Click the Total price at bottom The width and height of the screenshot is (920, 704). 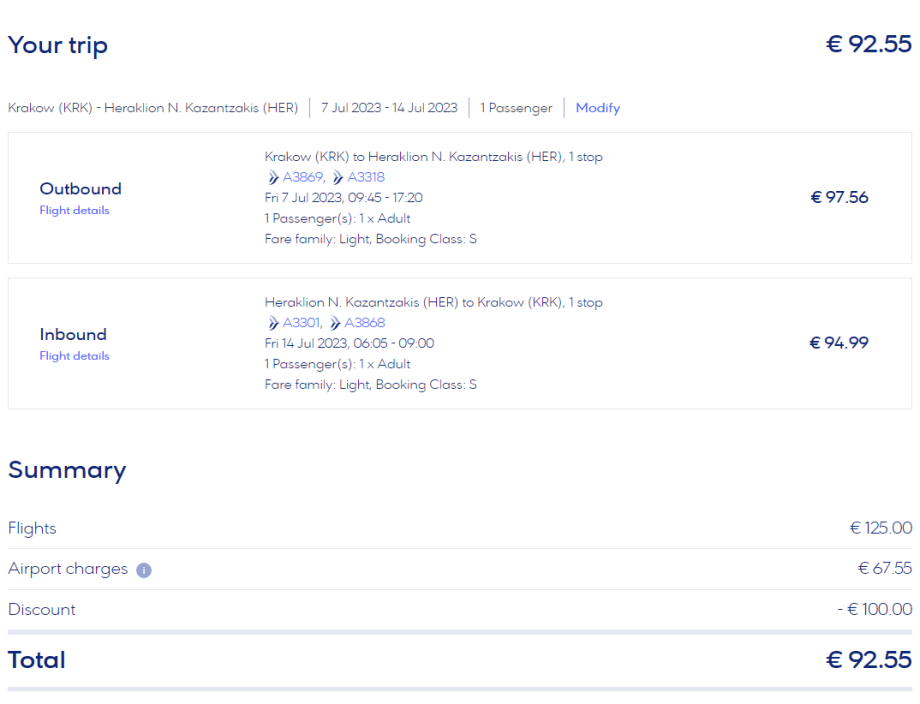point(868,660)
